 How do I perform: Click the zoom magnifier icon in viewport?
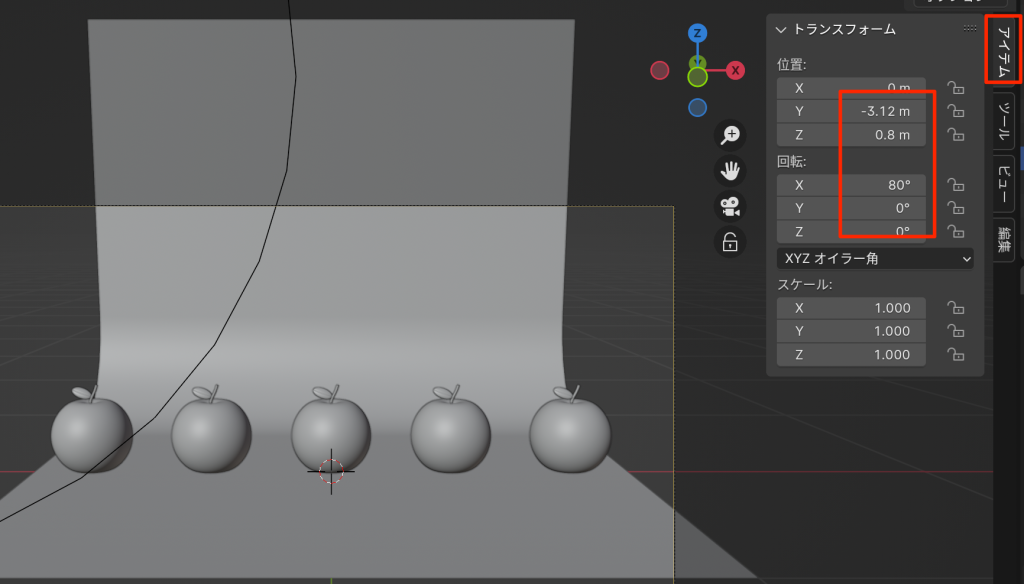[731, 135]
